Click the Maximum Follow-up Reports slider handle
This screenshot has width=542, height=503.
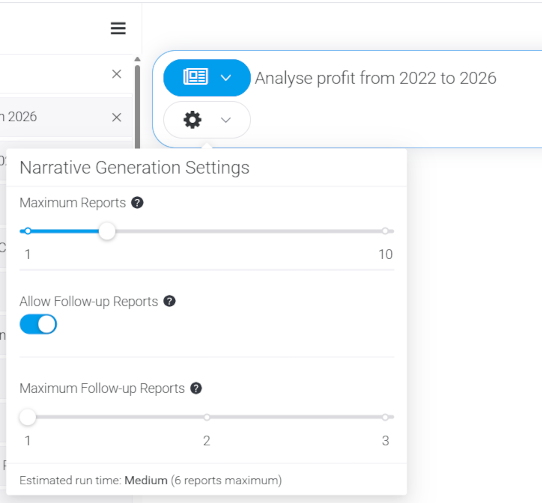28,417
